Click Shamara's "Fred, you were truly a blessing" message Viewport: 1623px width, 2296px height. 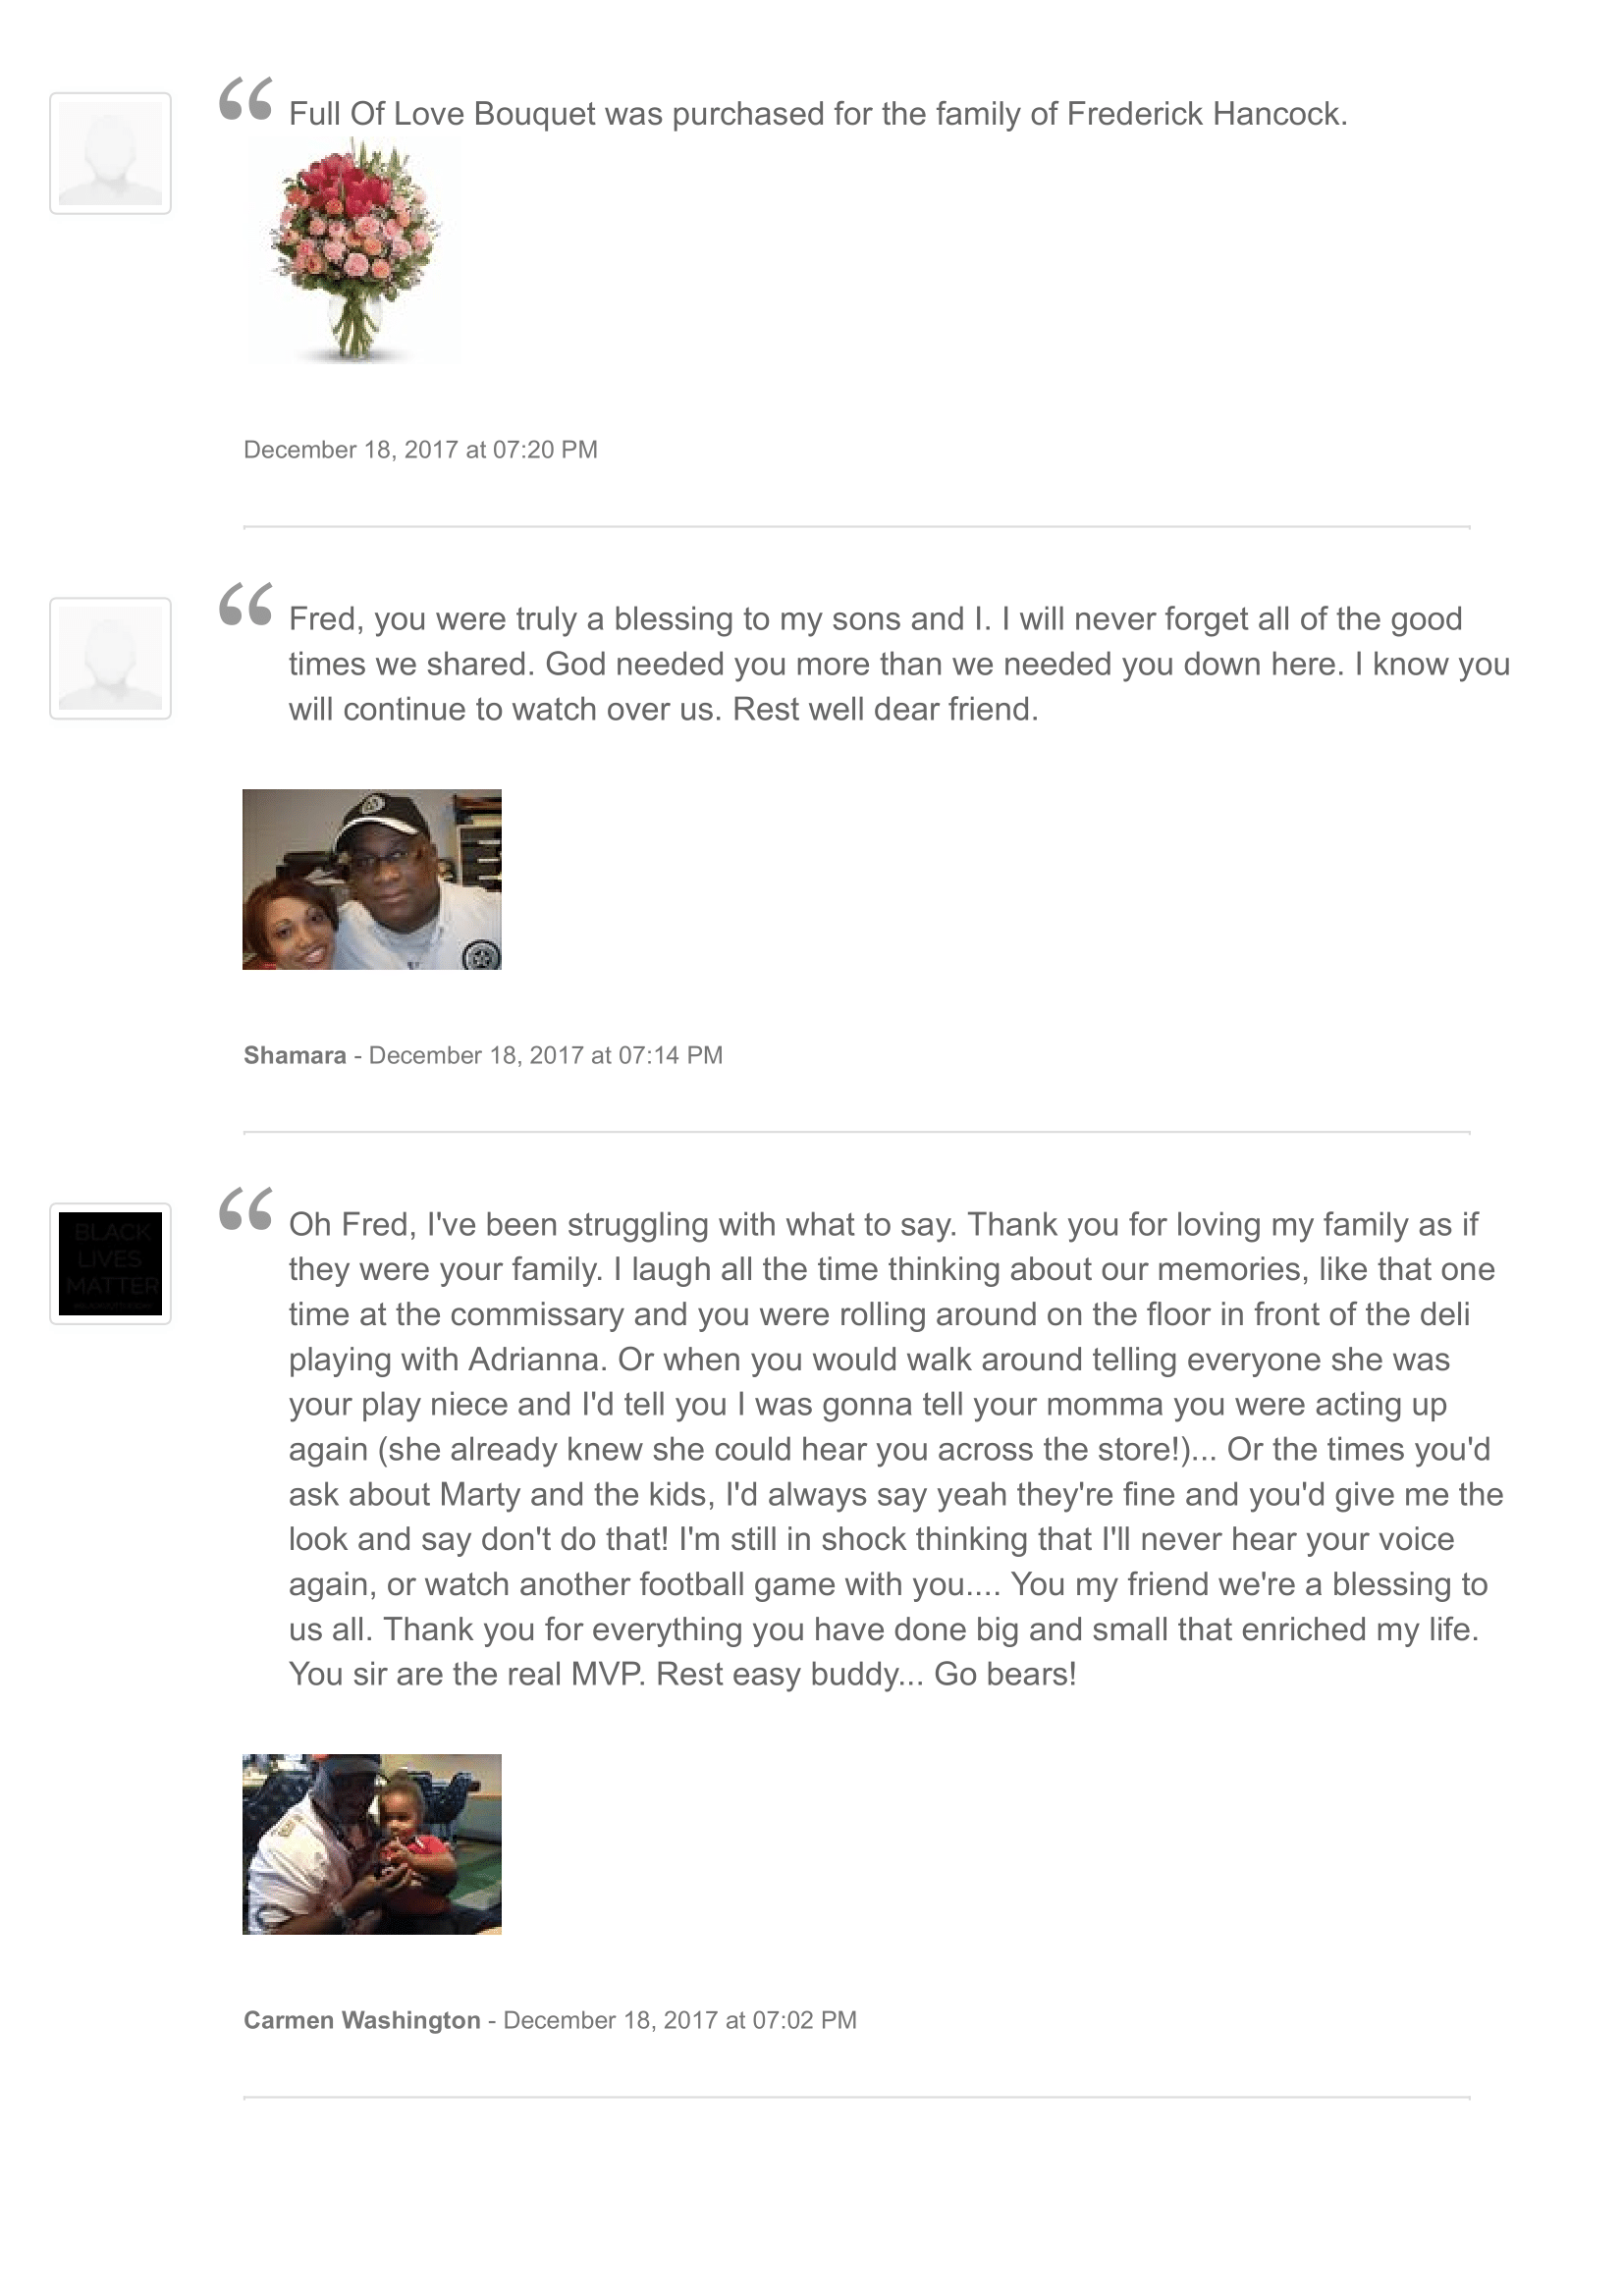(898, 664)
